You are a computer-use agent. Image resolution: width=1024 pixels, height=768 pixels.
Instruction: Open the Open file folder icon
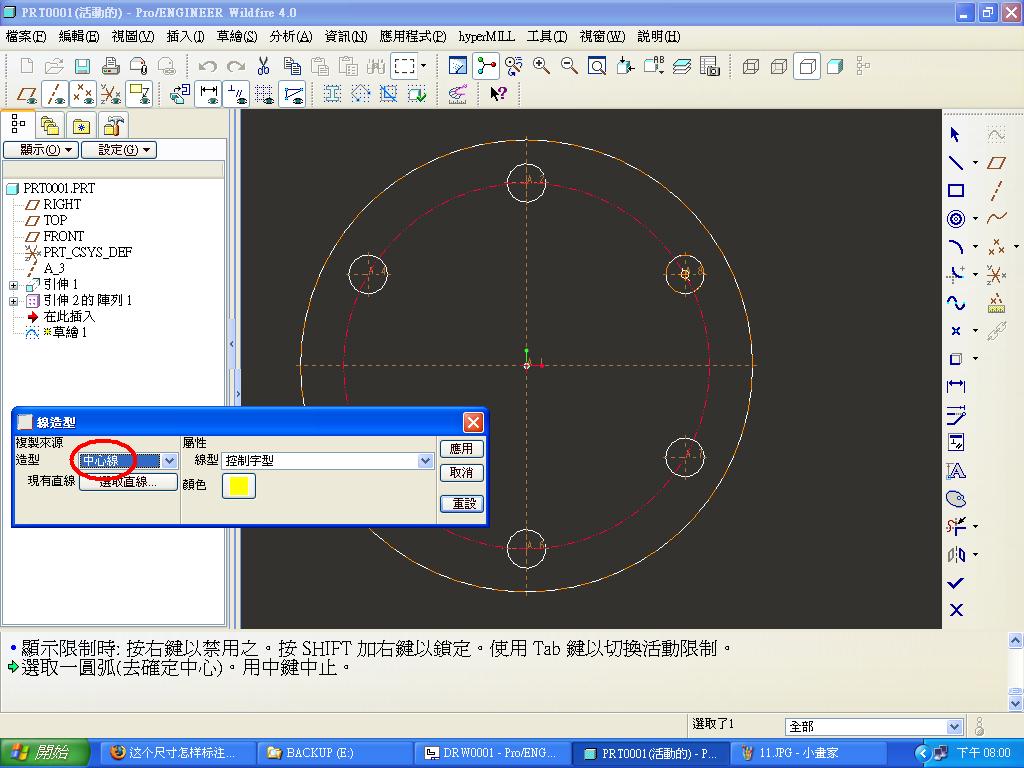[54, 66]
